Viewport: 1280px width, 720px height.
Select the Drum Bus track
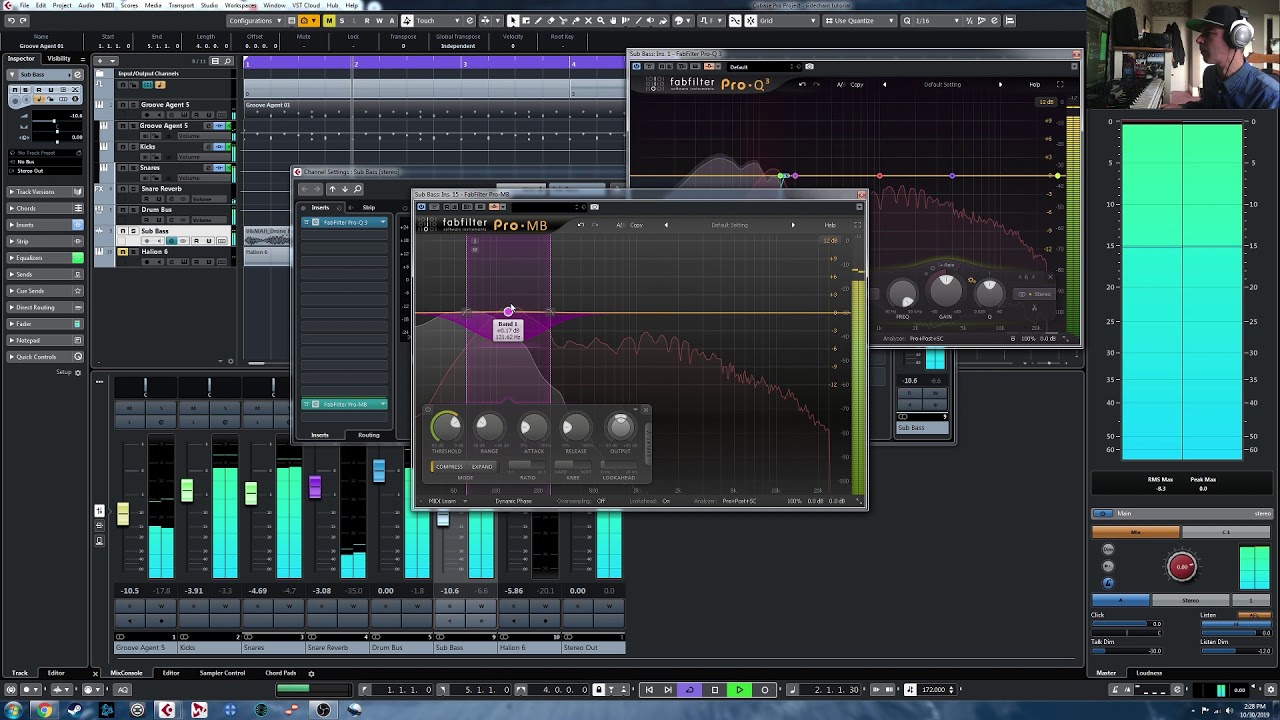[x=157, y=210]
